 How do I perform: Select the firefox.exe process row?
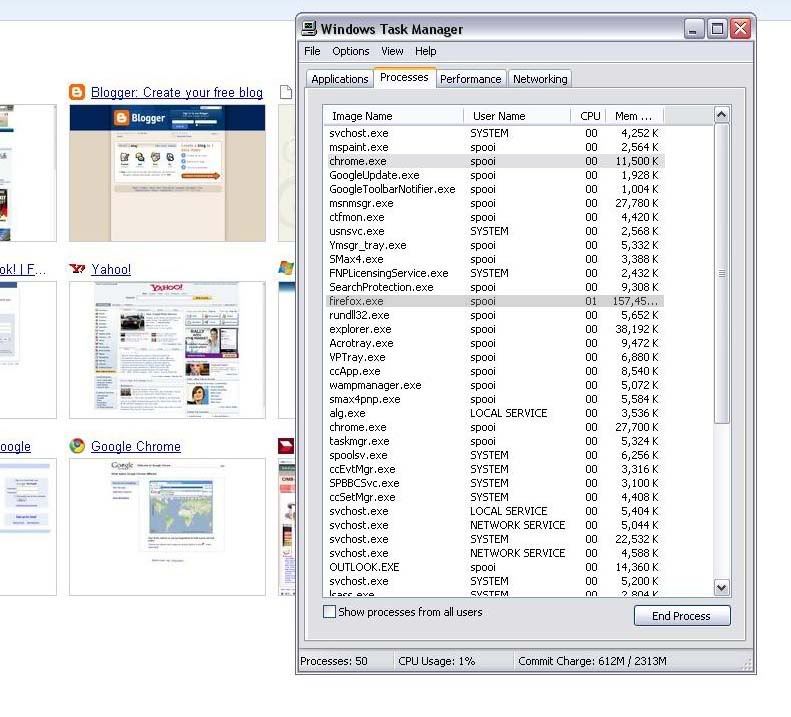coord(494,301)
